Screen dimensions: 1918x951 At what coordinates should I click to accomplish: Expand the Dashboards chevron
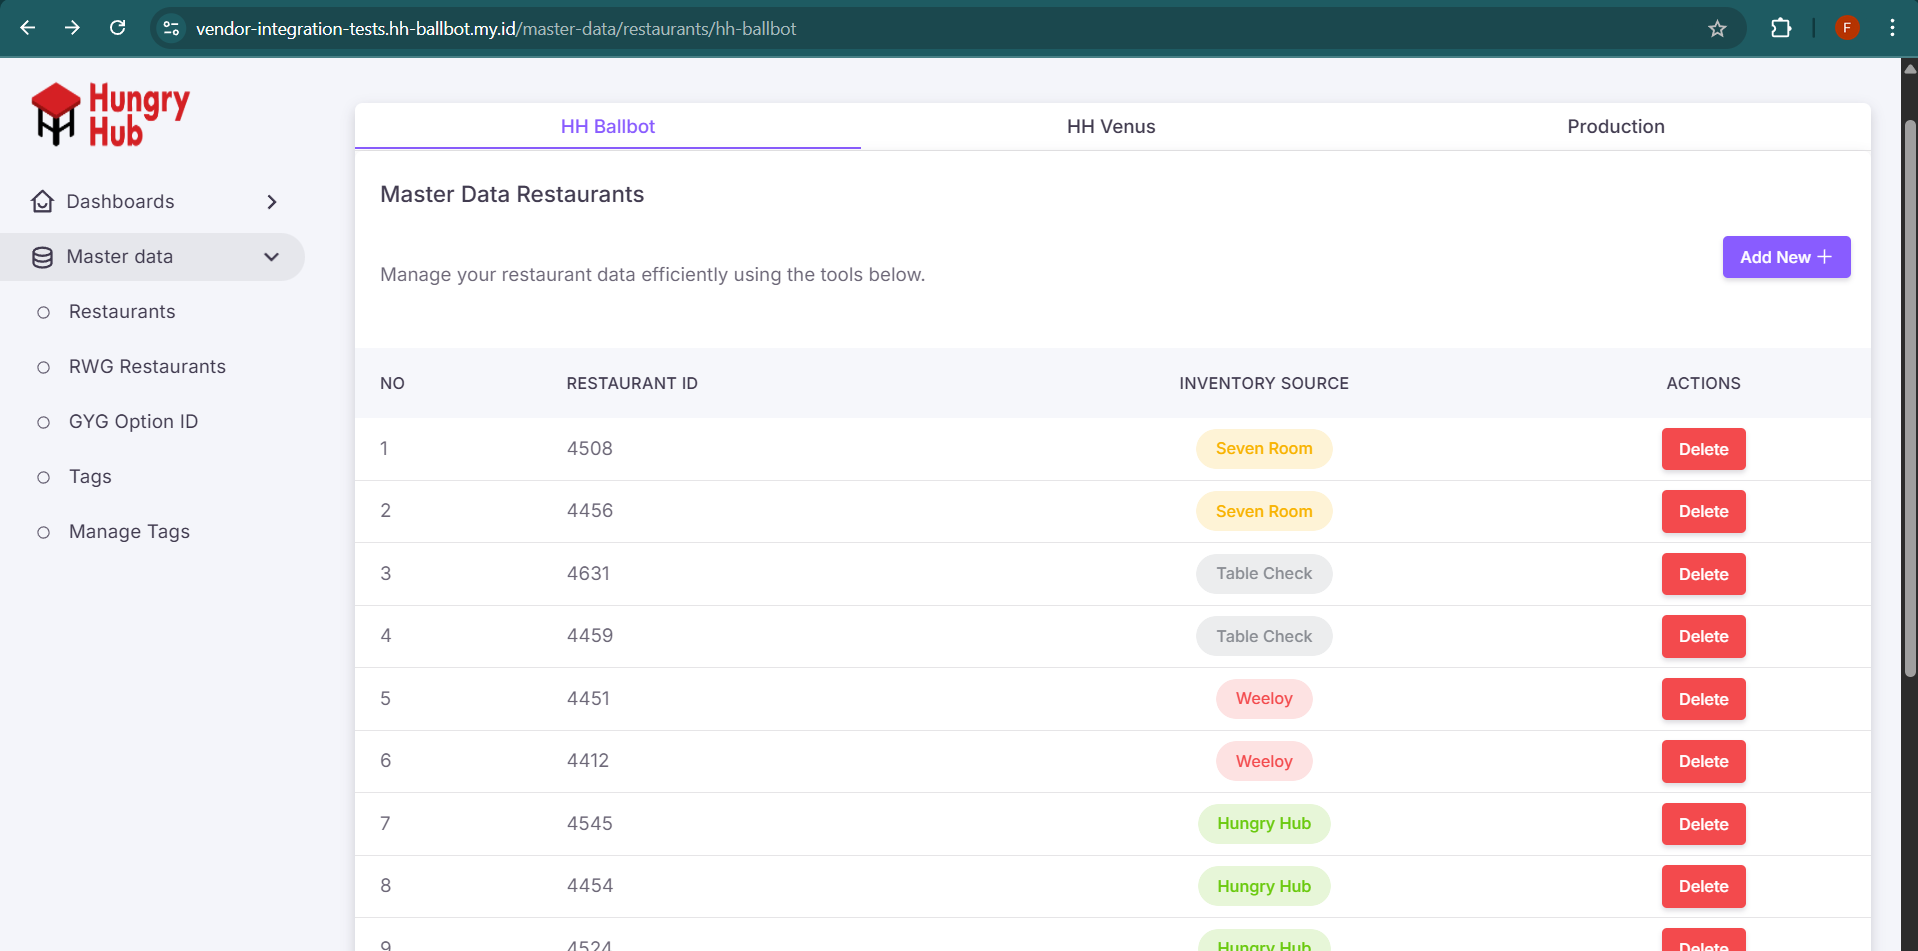pyautogui.click(x=272, y=202)
